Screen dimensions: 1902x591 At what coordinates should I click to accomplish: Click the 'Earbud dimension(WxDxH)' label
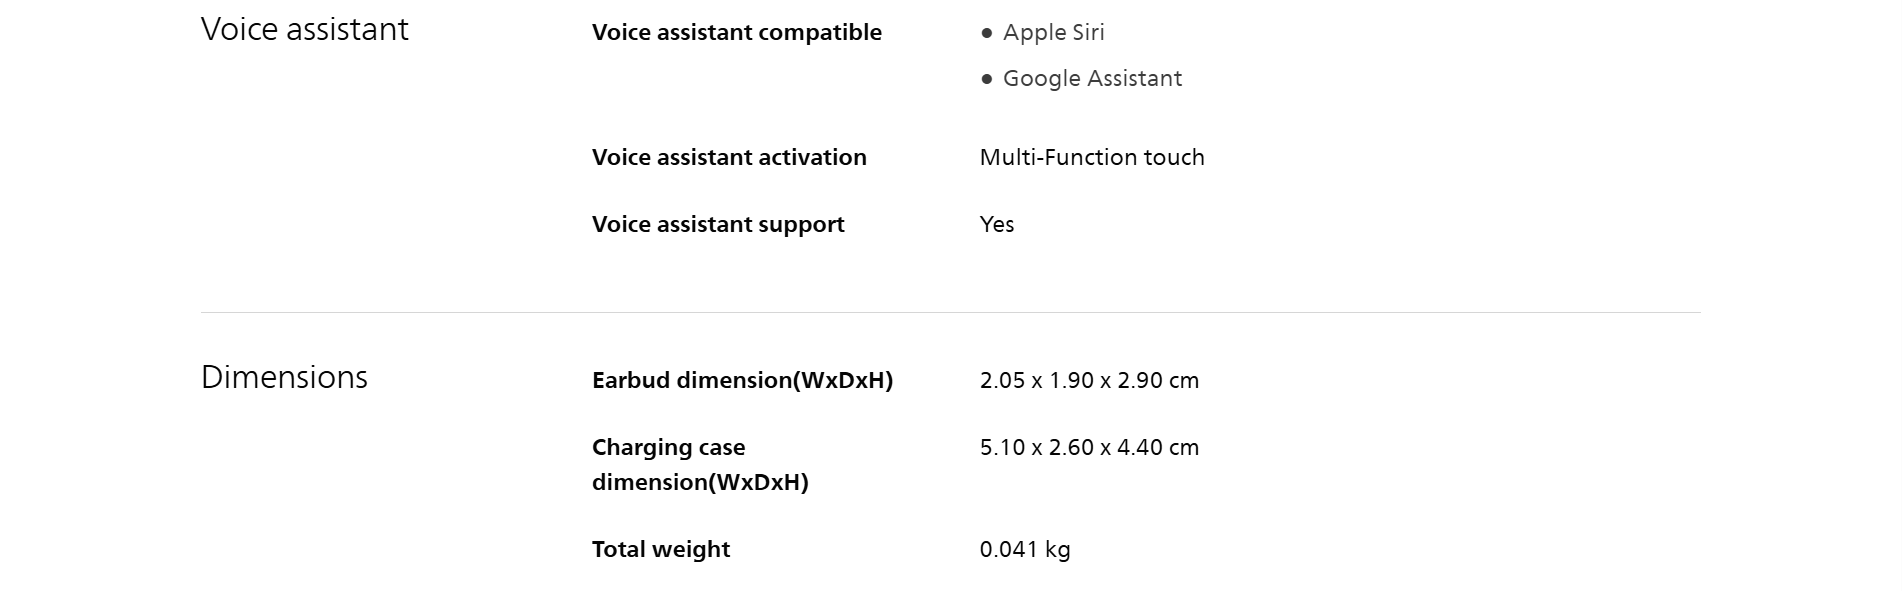[742, 380]
